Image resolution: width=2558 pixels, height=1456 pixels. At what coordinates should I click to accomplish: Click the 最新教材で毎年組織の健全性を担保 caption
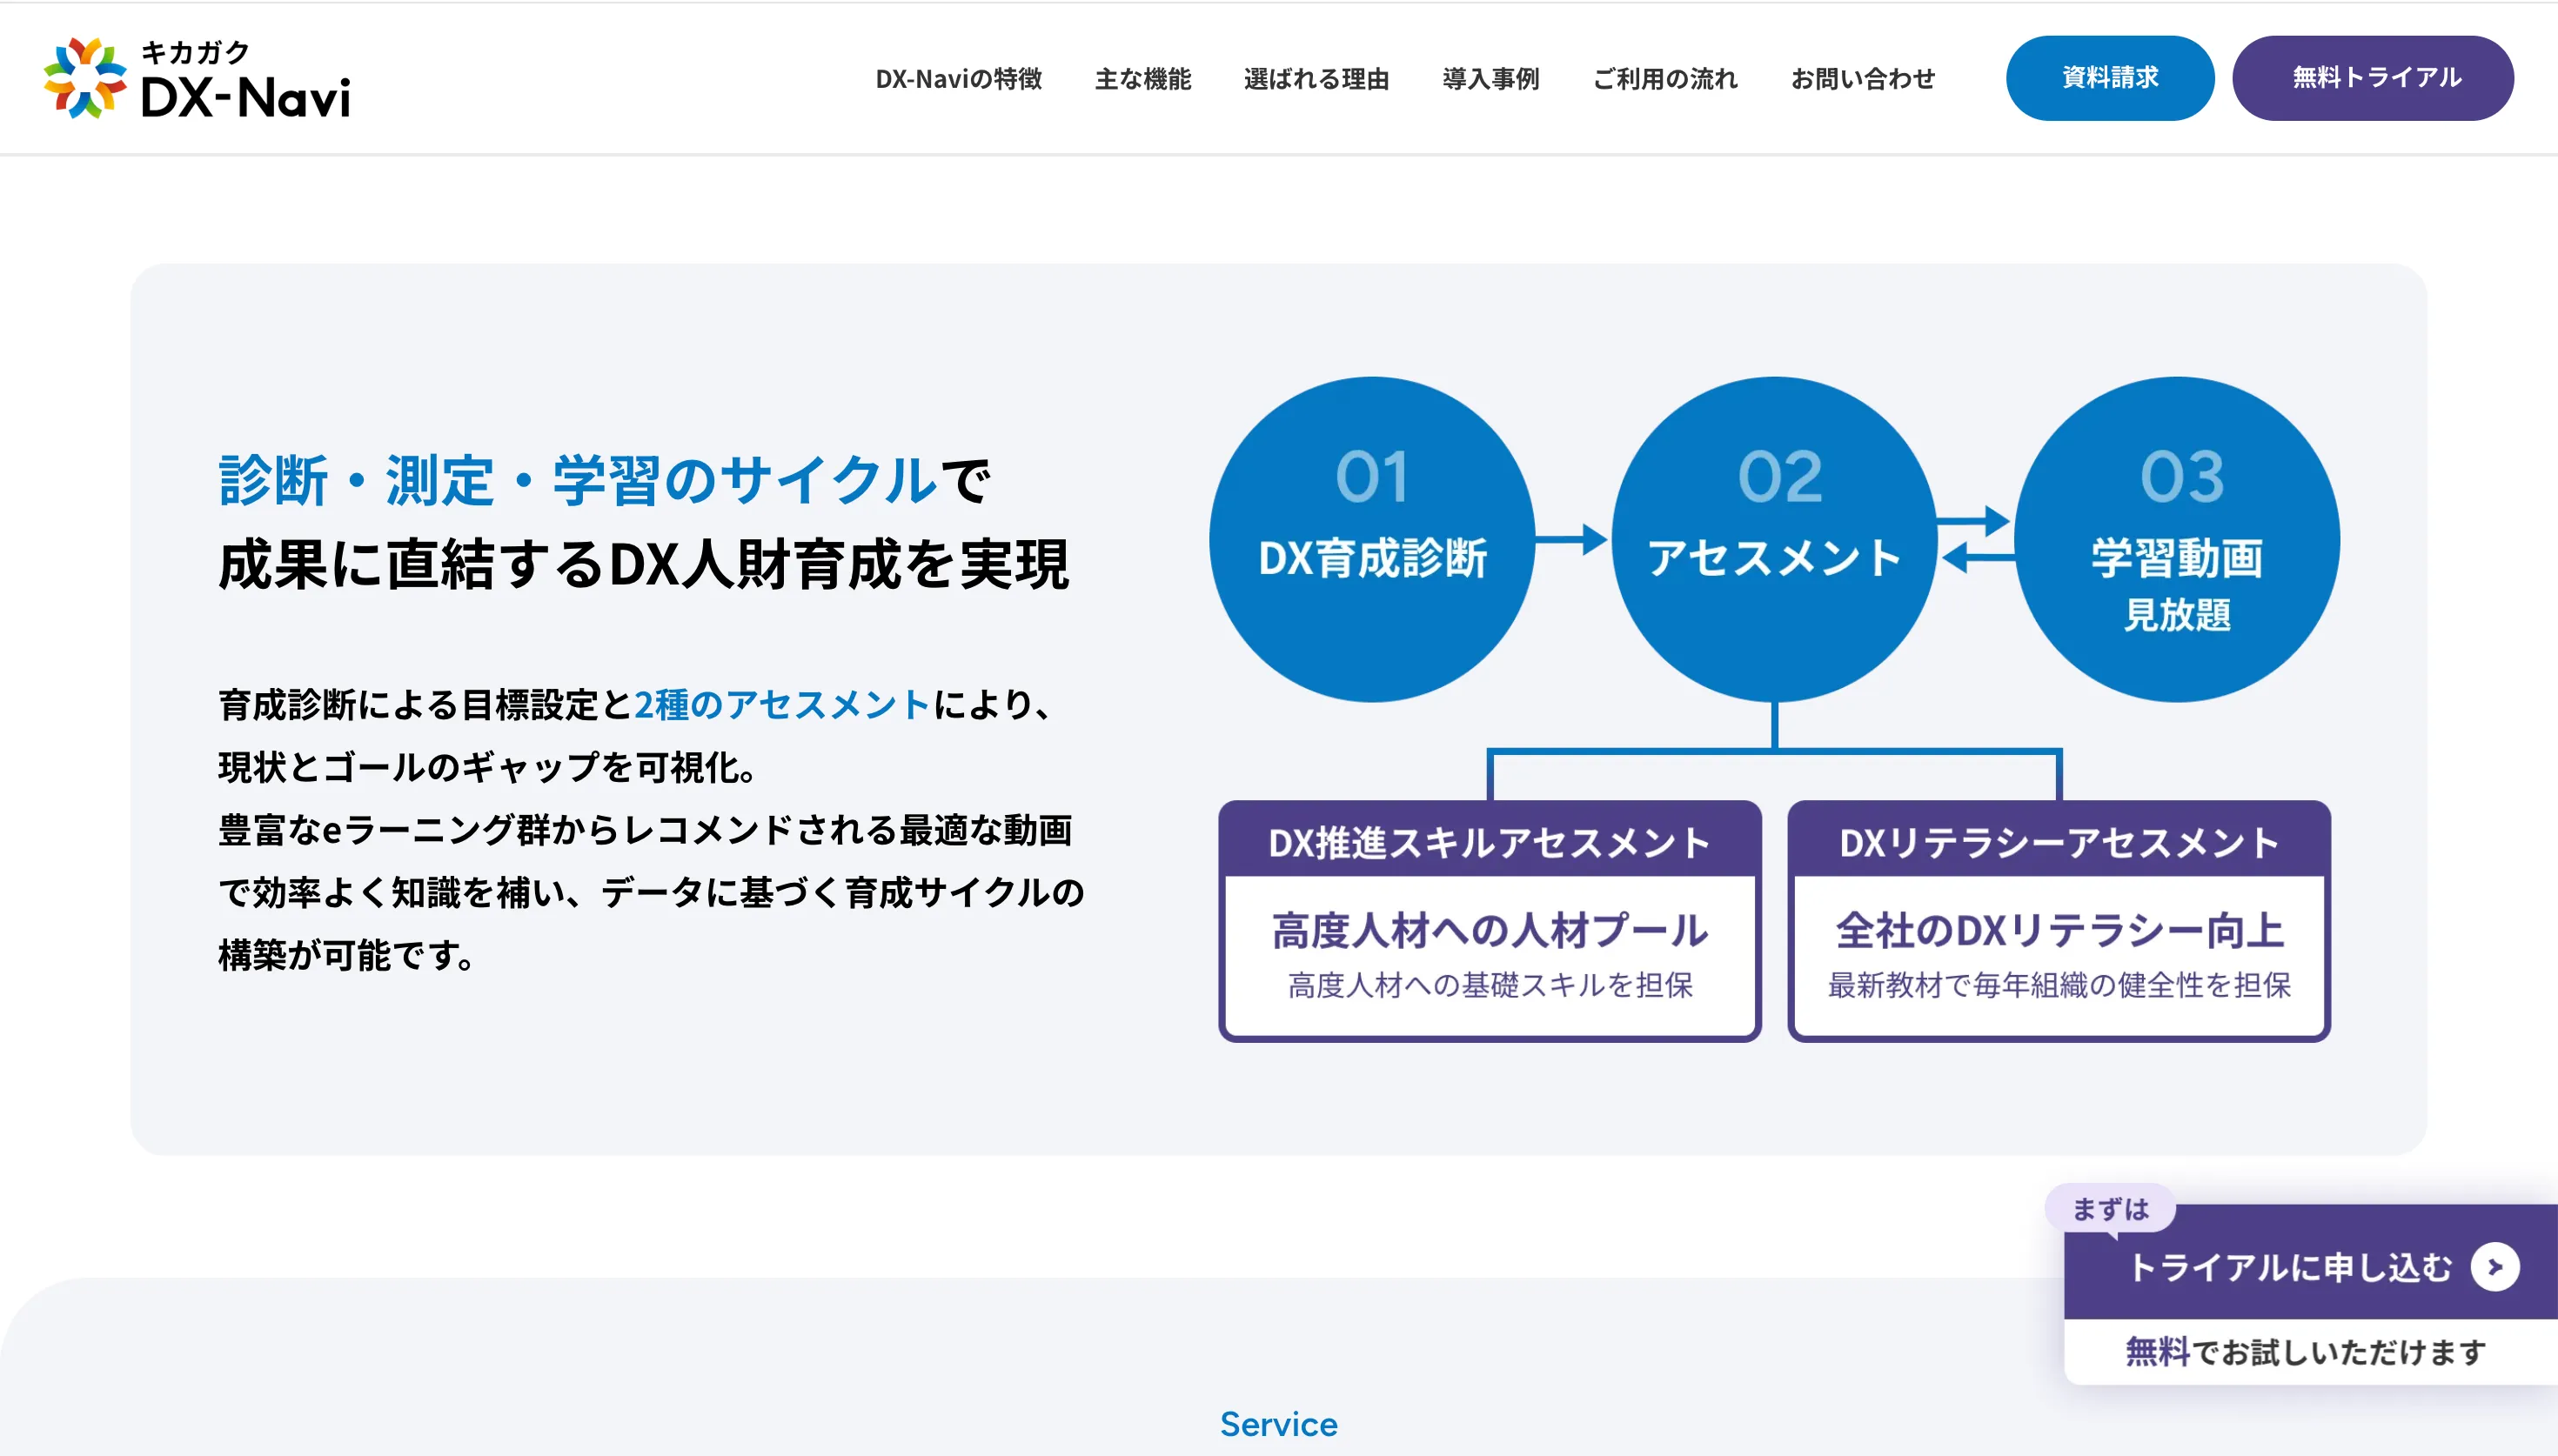point(2059,985)
